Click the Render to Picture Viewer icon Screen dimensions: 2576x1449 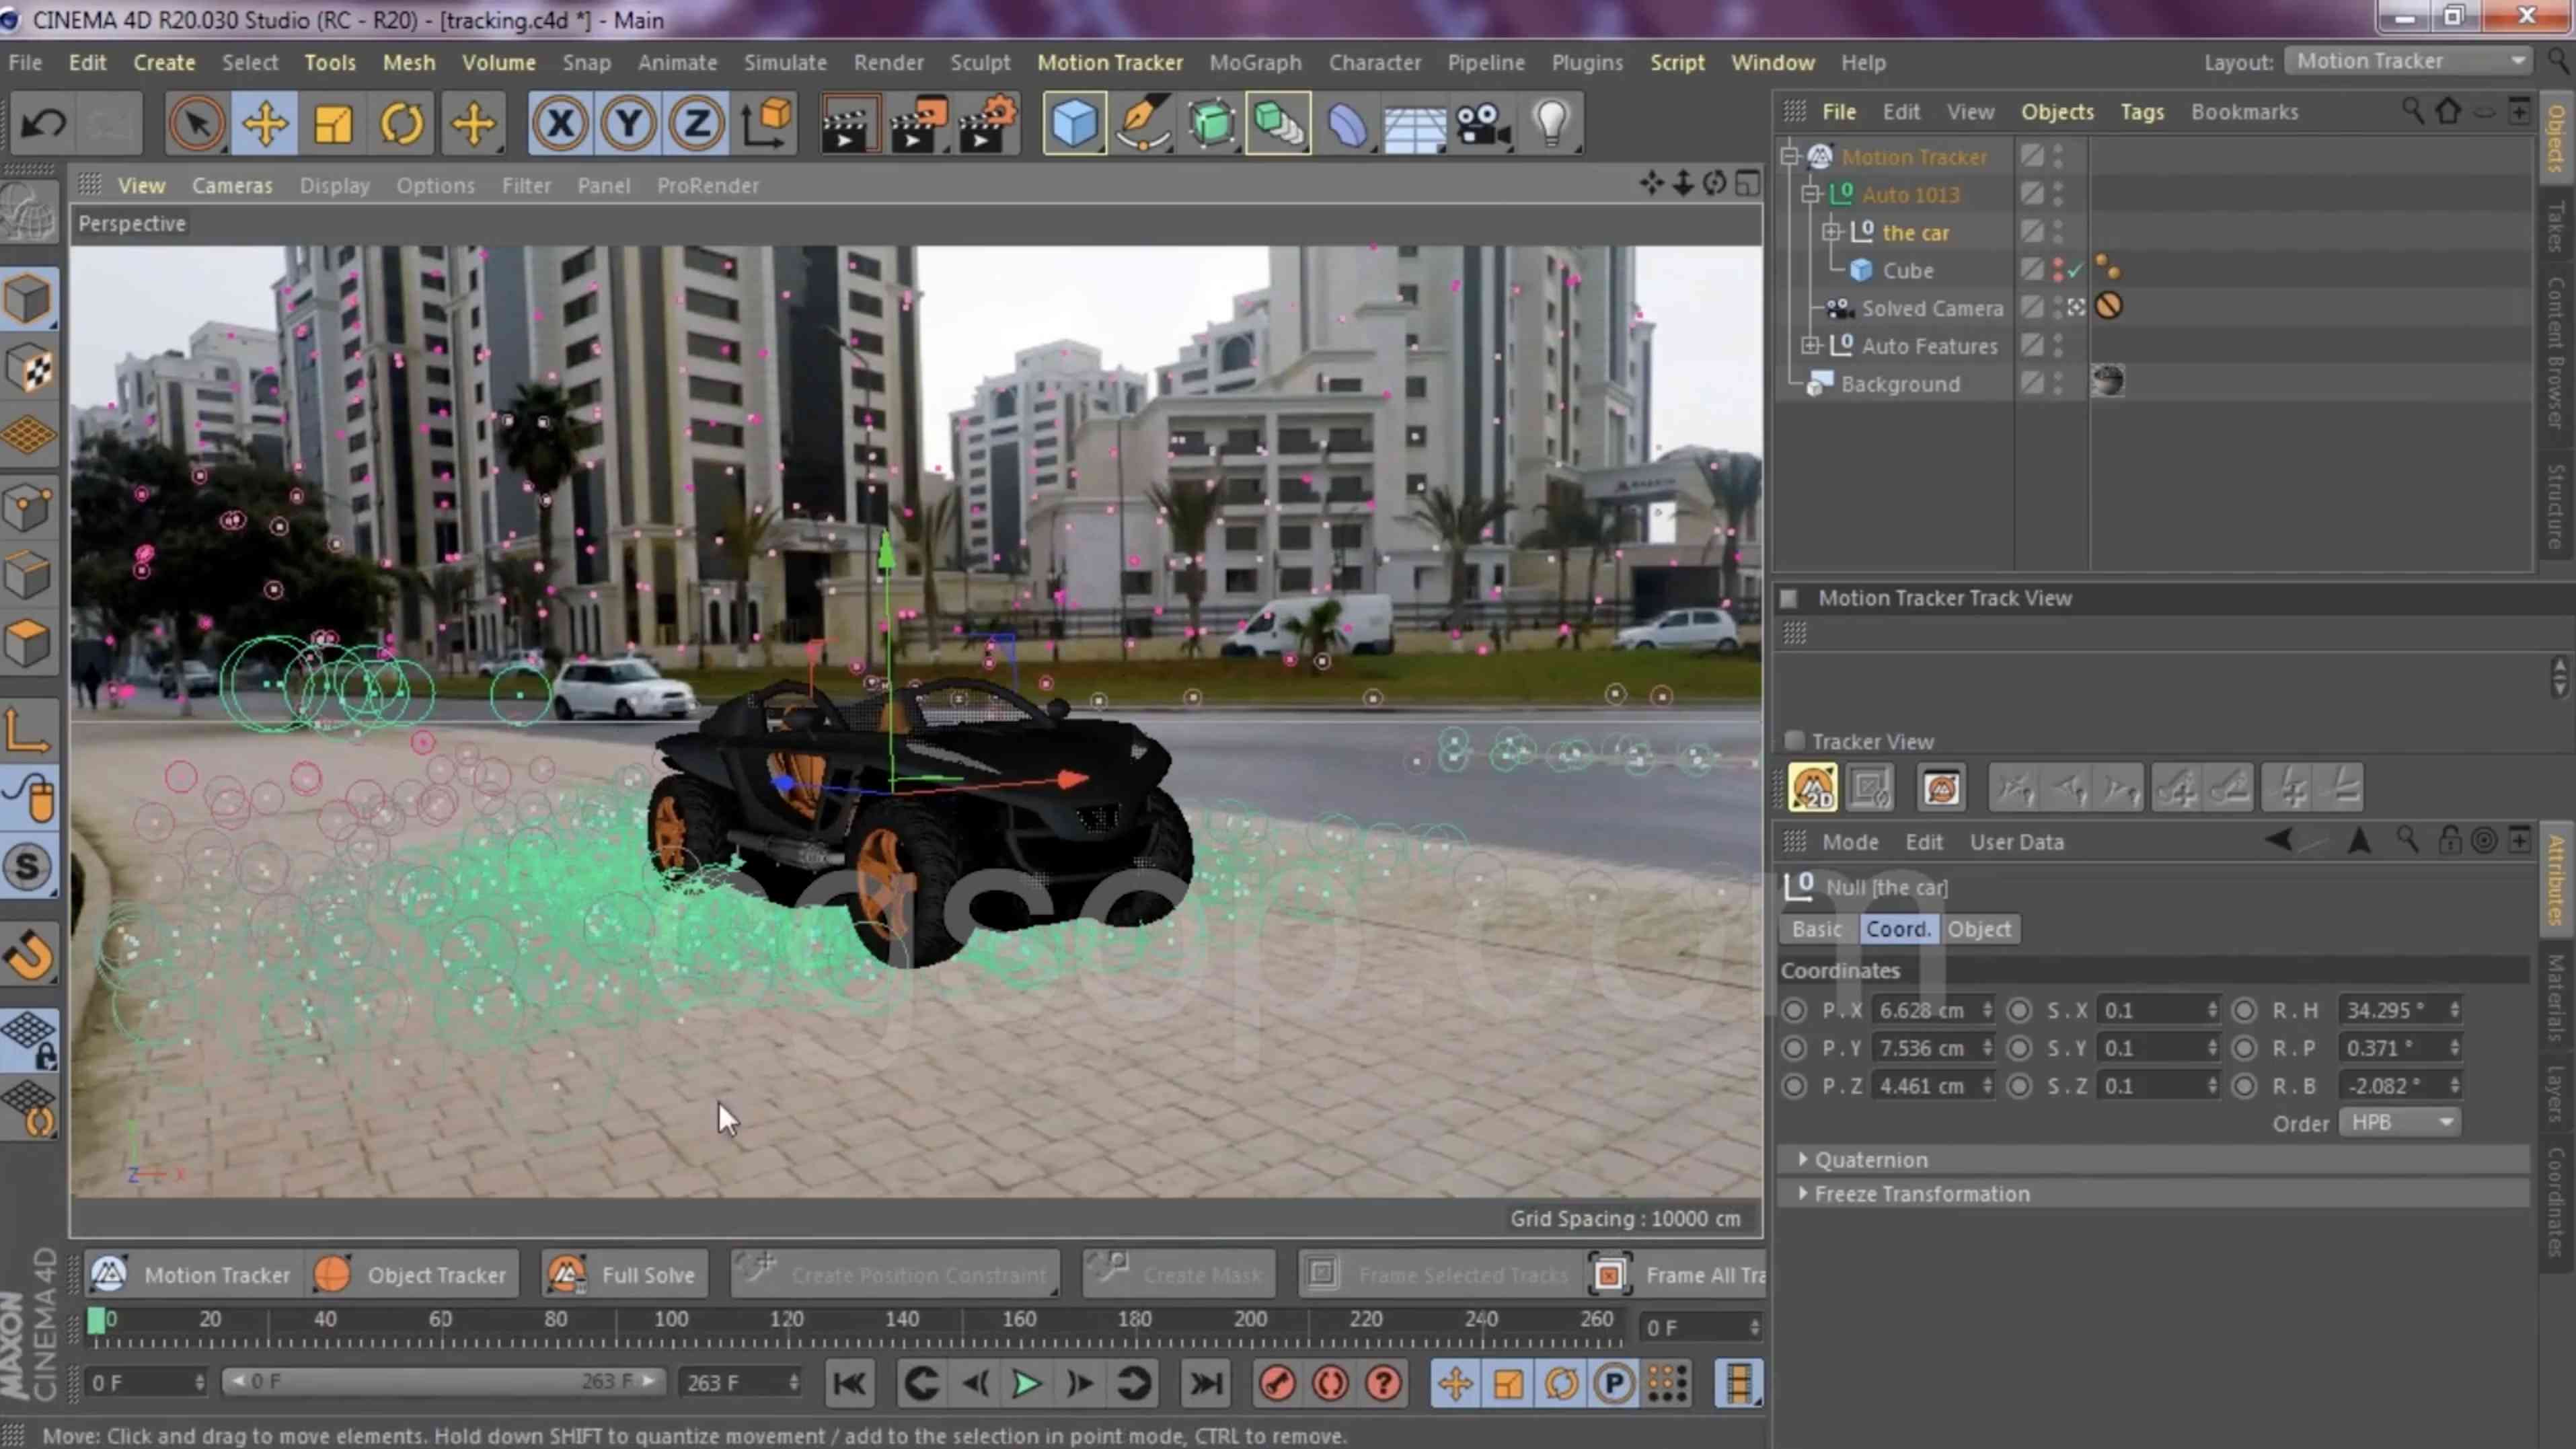point(918,124)
